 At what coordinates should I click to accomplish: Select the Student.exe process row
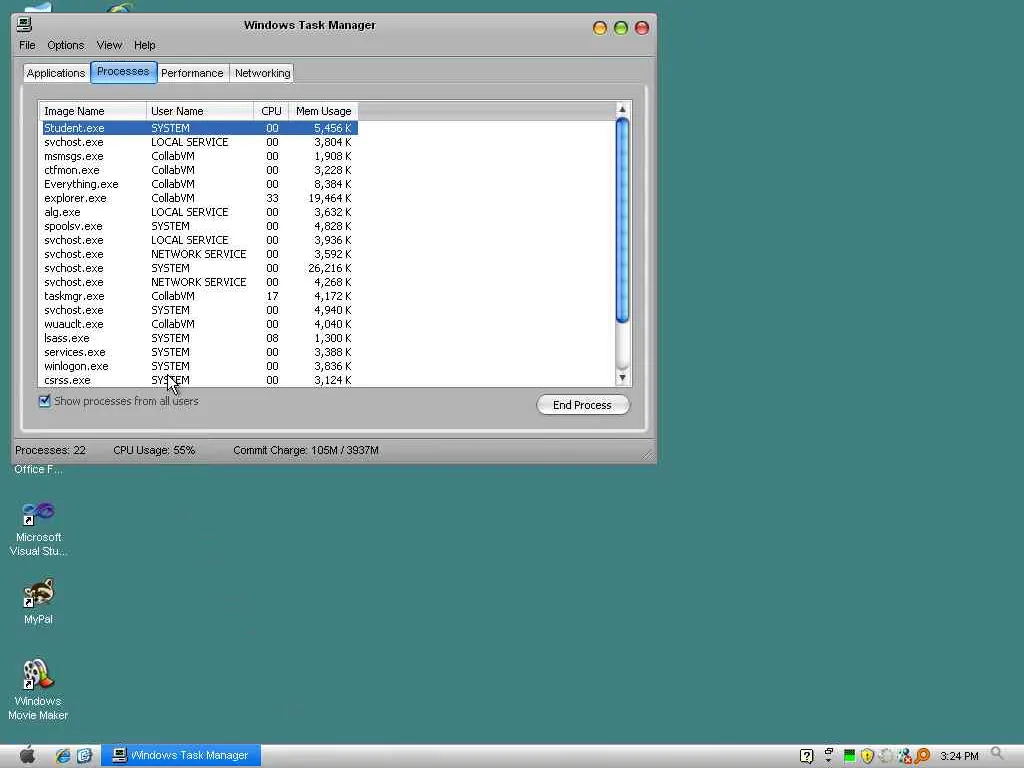(x=200, y=128)
